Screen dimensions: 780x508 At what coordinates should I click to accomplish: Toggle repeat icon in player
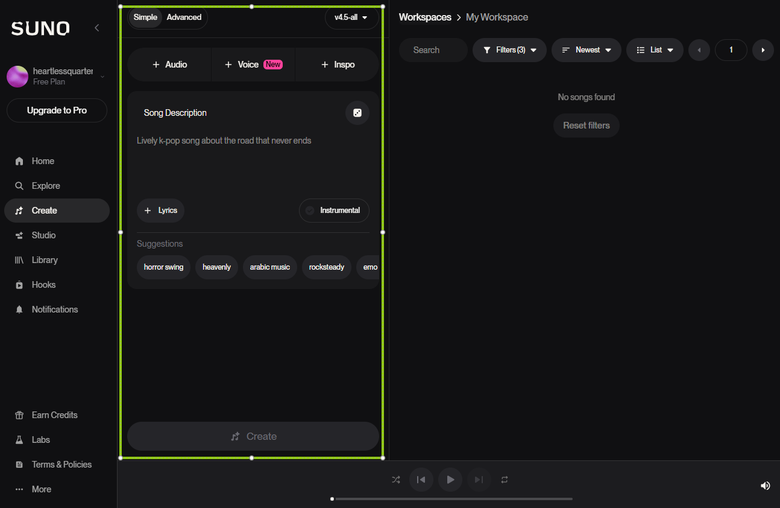coord(504,480)
